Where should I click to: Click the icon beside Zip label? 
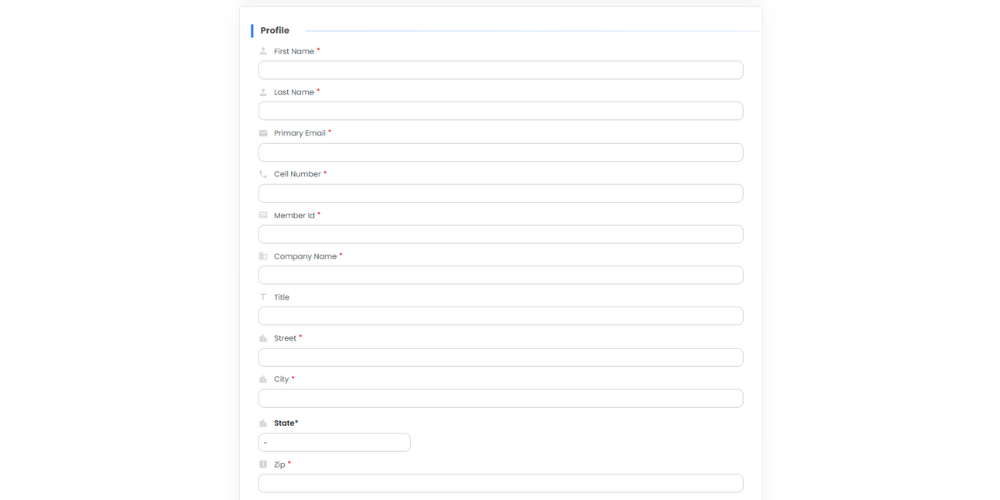click(263, 464)
